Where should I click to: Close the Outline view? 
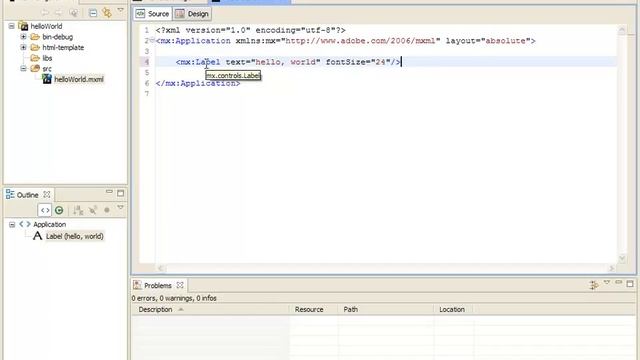click(47, 194)
